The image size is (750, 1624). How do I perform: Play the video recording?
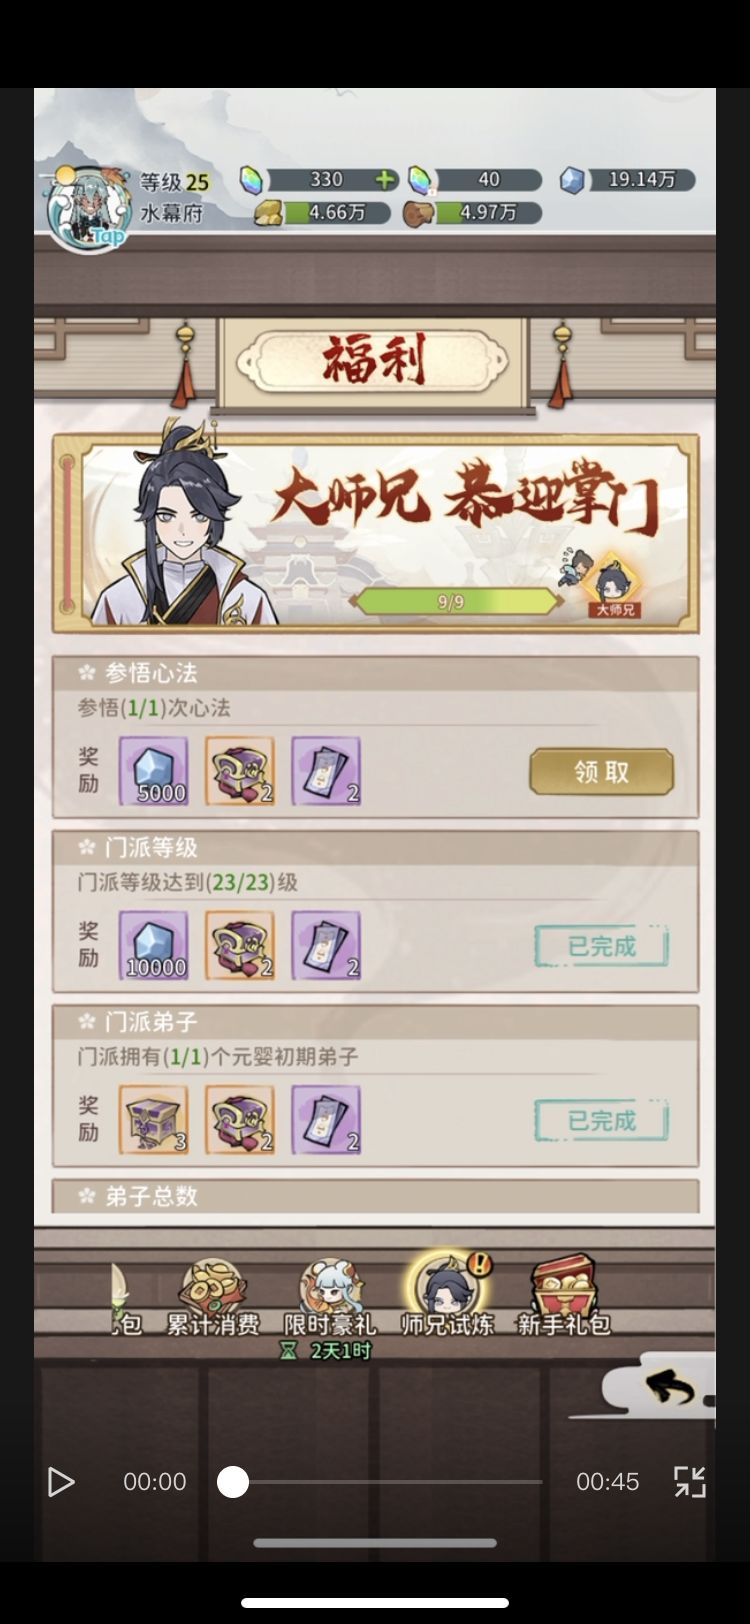pyautogui.click(x=61, y=1482)
